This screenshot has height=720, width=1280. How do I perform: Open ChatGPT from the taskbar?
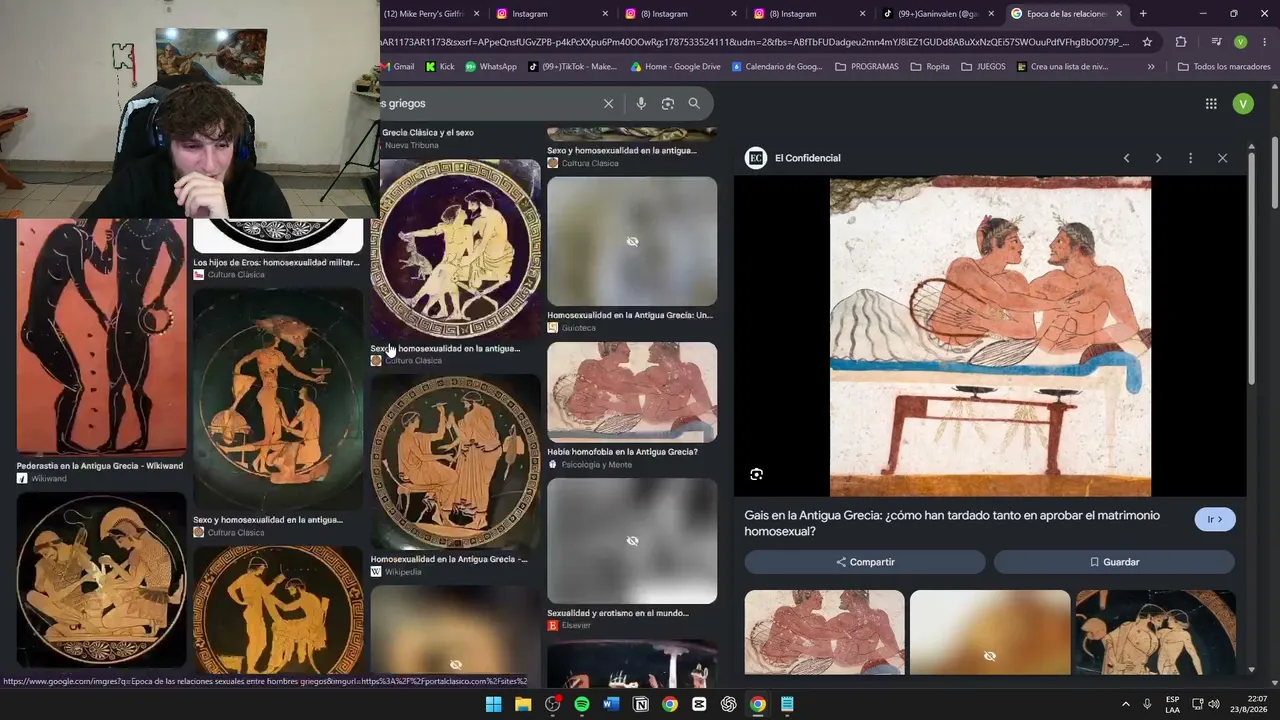pos(729,704)
